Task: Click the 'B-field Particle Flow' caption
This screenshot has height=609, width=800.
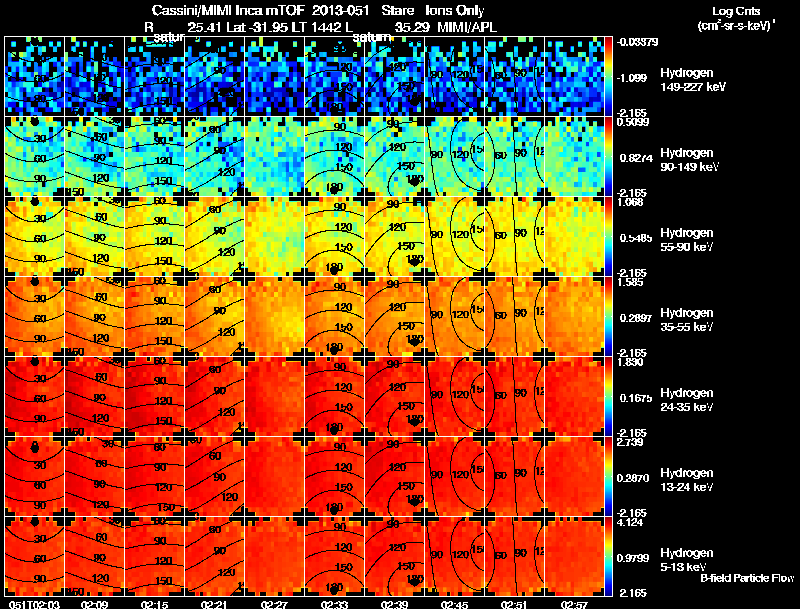Action: tap(747, 578)
